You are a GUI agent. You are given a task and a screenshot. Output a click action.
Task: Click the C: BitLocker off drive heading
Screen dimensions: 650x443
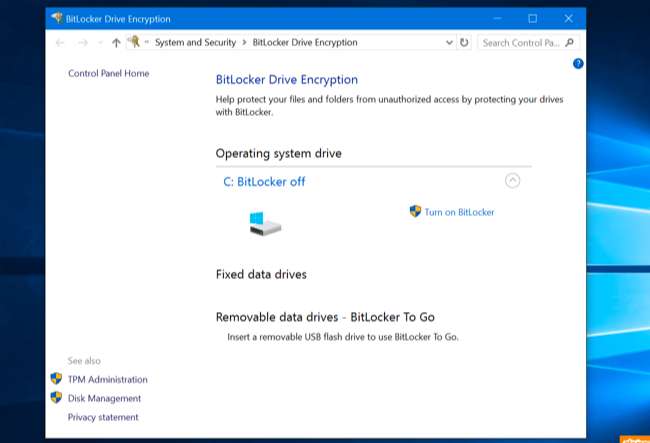point(264,182)
